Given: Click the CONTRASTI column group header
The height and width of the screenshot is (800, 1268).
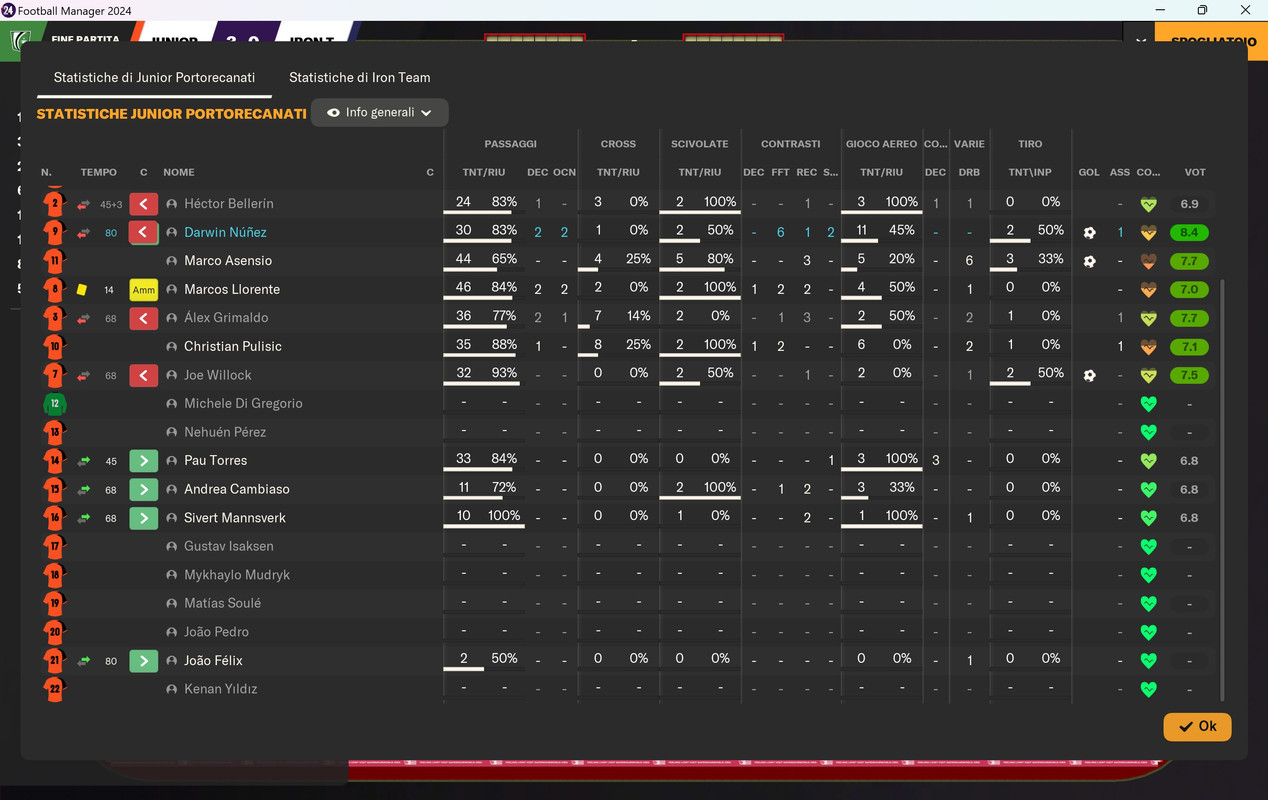Looking at the screenshot, I should [x=790, y=144].
